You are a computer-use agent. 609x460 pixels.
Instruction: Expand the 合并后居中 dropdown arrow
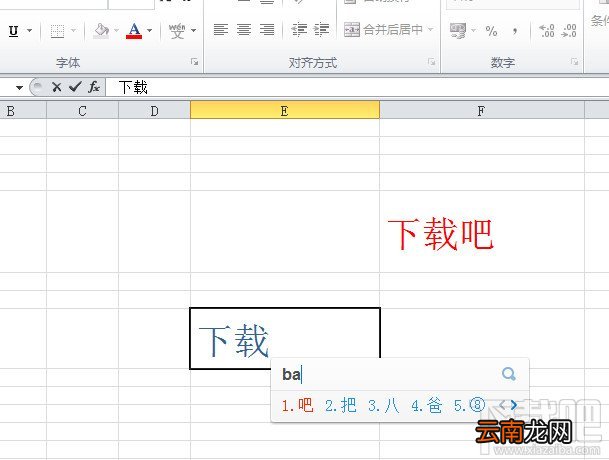pos(430,30)
